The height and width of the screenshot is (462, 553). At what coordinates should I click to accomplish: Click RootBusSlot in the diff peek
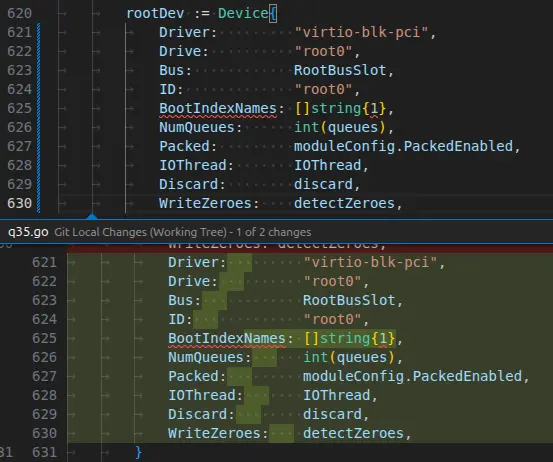(x=349, y=300)
